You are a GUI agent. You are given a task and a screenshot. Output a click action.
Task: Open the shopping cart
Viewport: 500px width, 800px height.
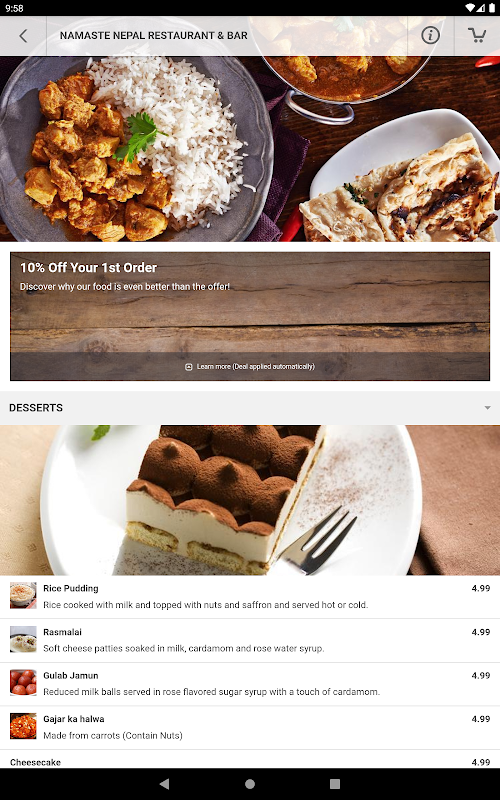[x=477, y=35]
